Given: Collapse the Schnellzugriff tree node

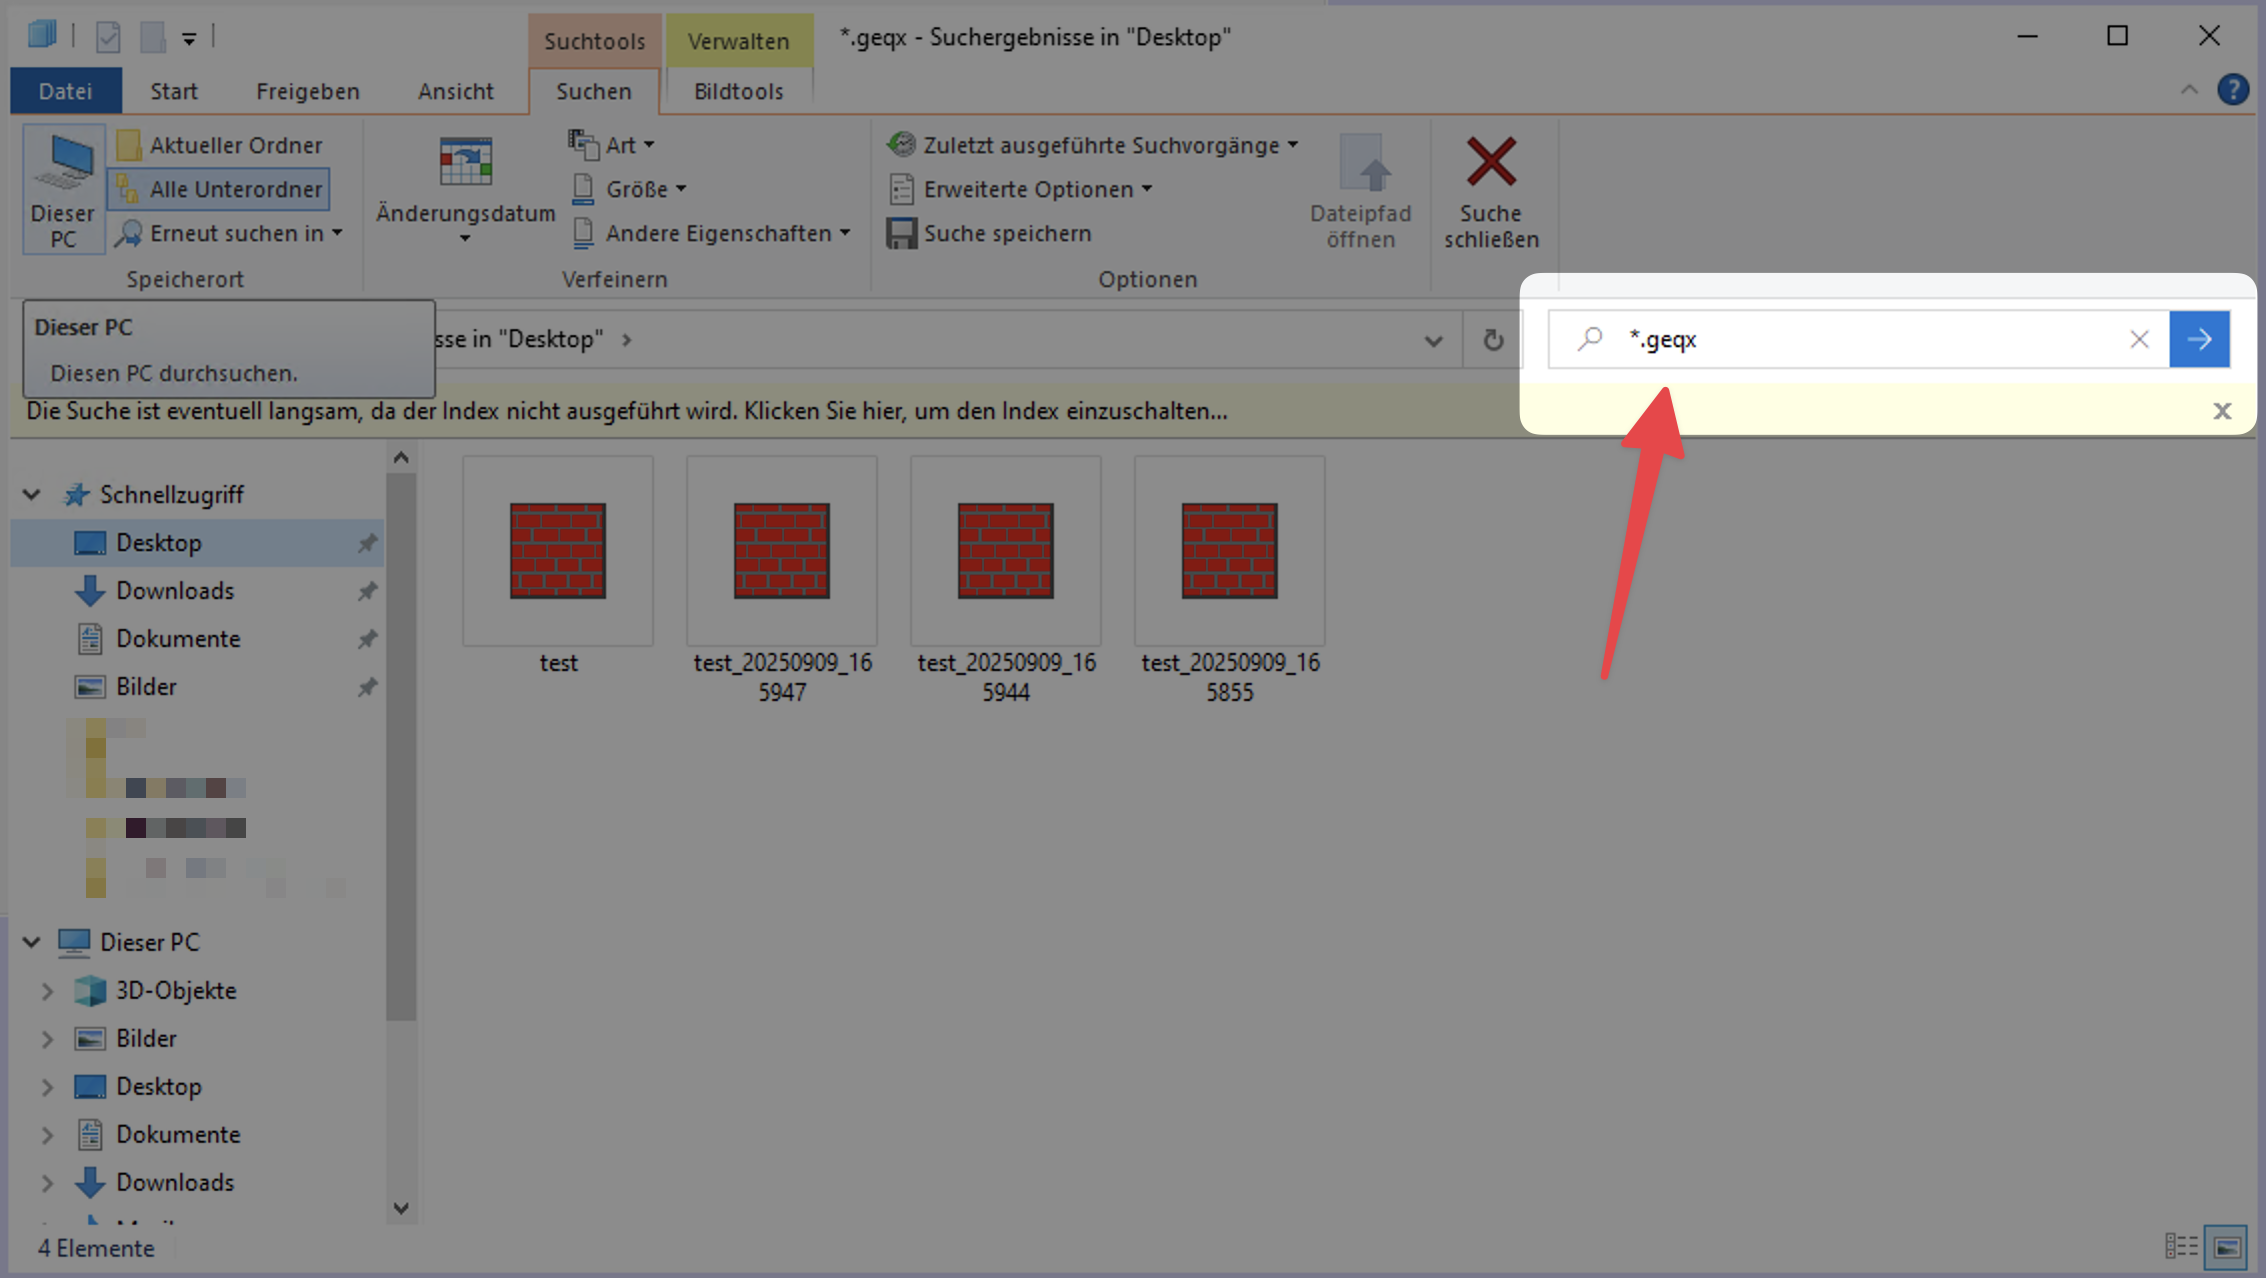Looking at the screenshot, I should pos(32,494).
